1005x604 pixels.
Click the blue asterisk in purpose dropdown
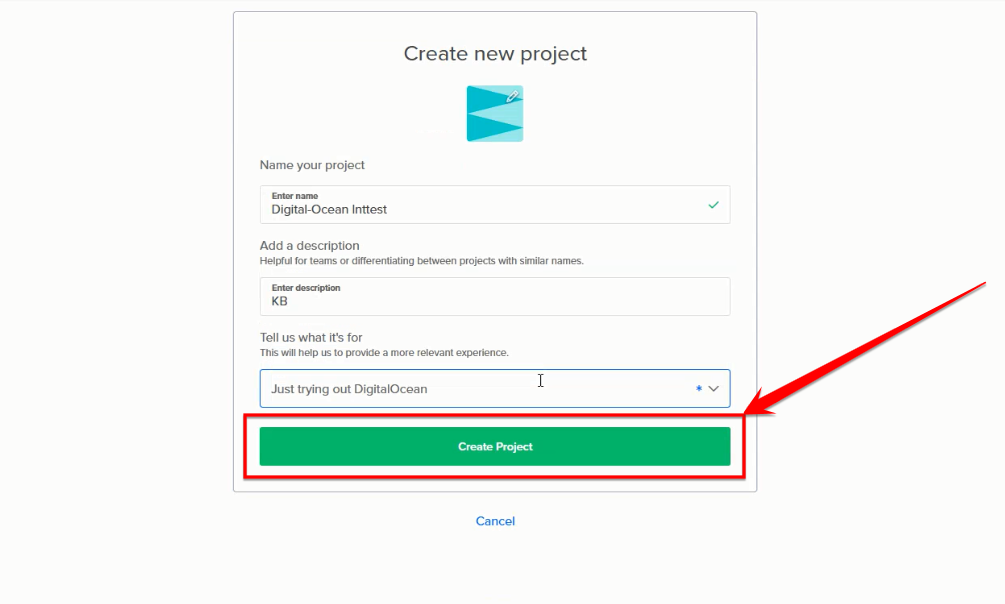pyautogui.click(x=699, y=389)
